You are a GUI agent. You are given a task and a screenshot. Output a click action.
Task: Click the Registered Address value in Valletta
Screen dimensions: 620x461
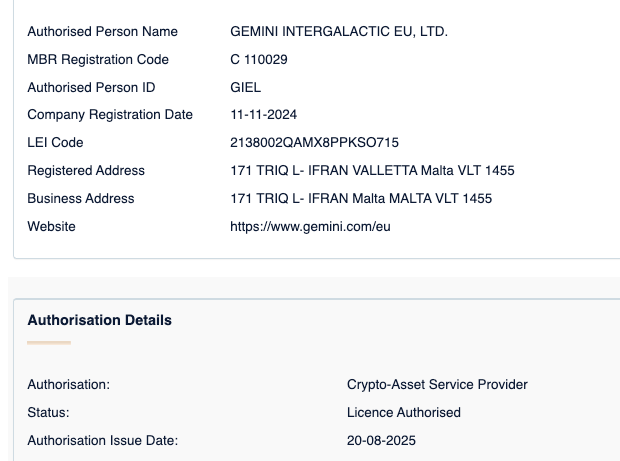[x=372, y=171]
